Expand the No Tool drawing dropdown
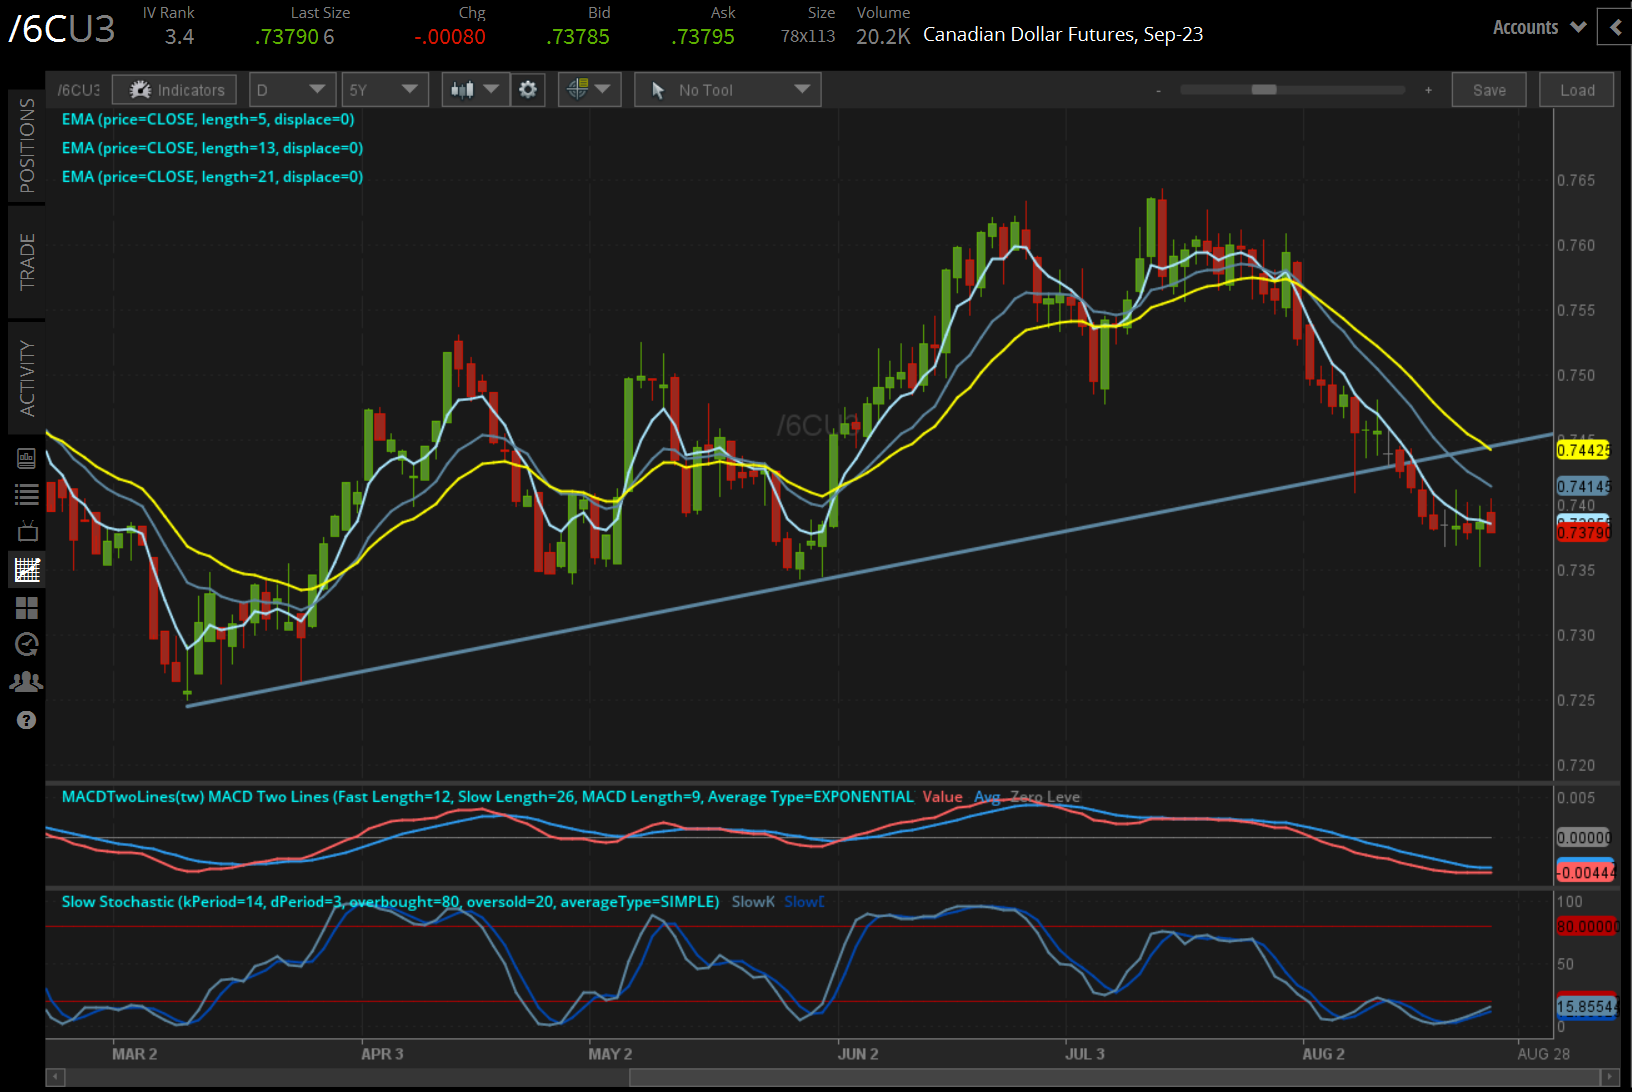 point(727,90)
